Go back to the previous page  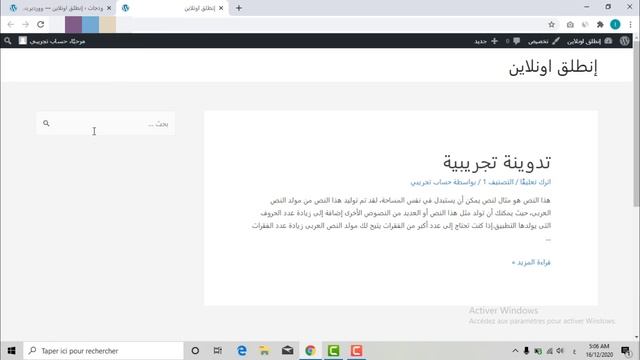tap(11, 24)
